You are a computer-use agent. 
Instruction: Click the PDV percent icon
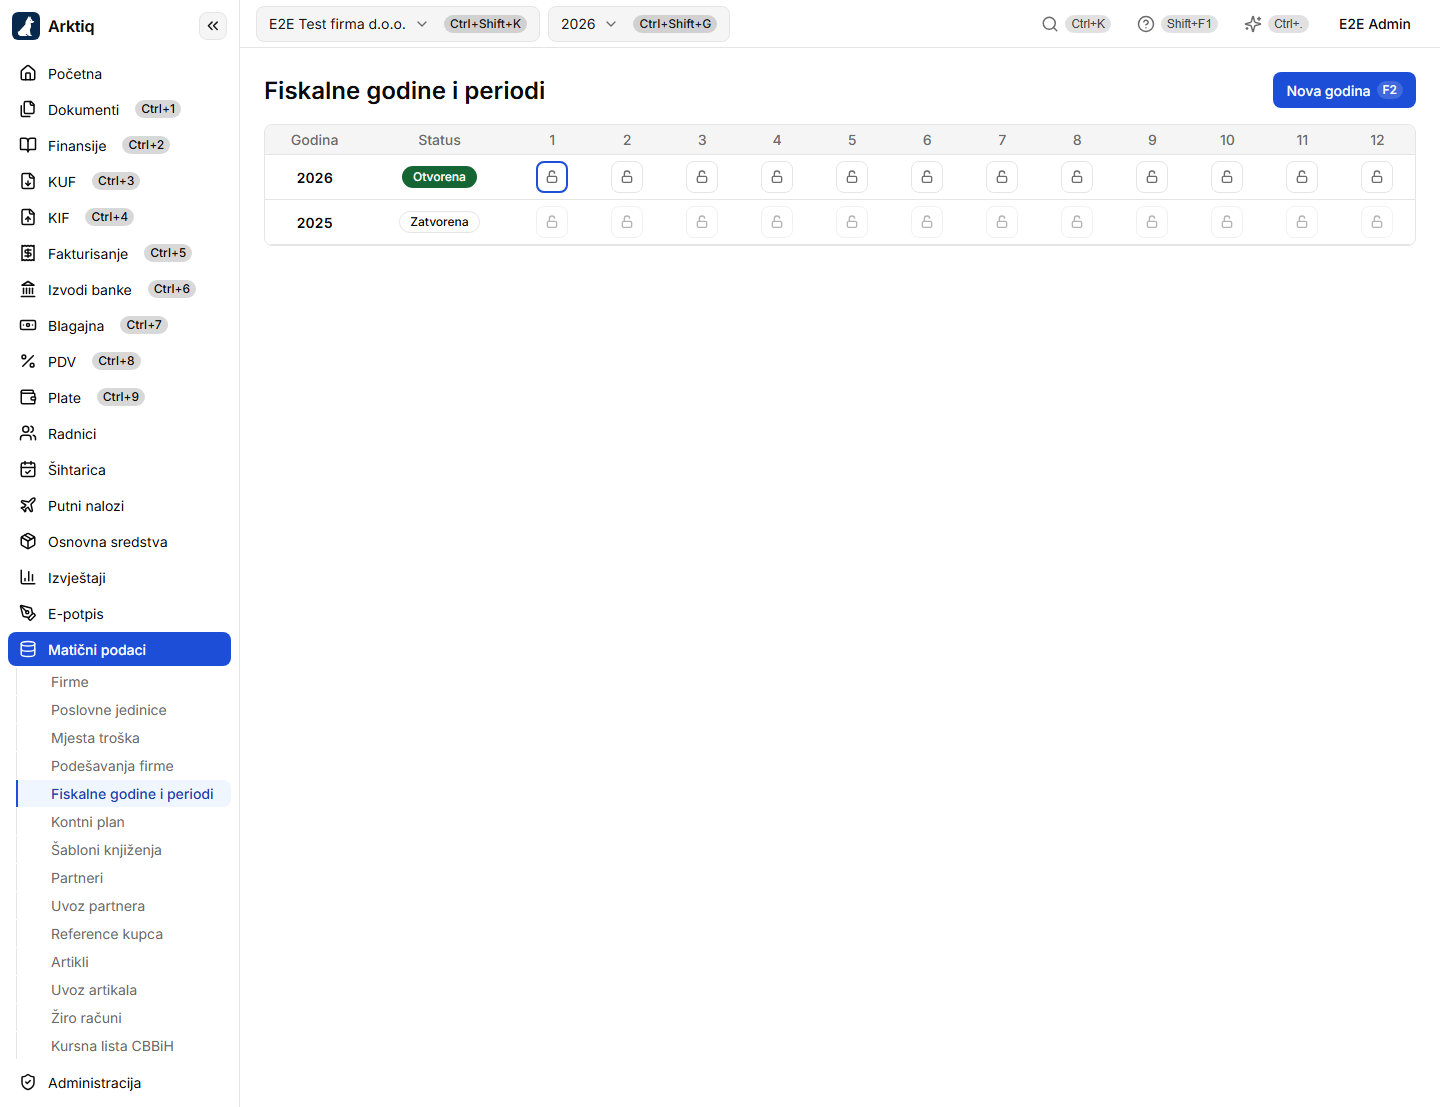[x=28, y=361]
